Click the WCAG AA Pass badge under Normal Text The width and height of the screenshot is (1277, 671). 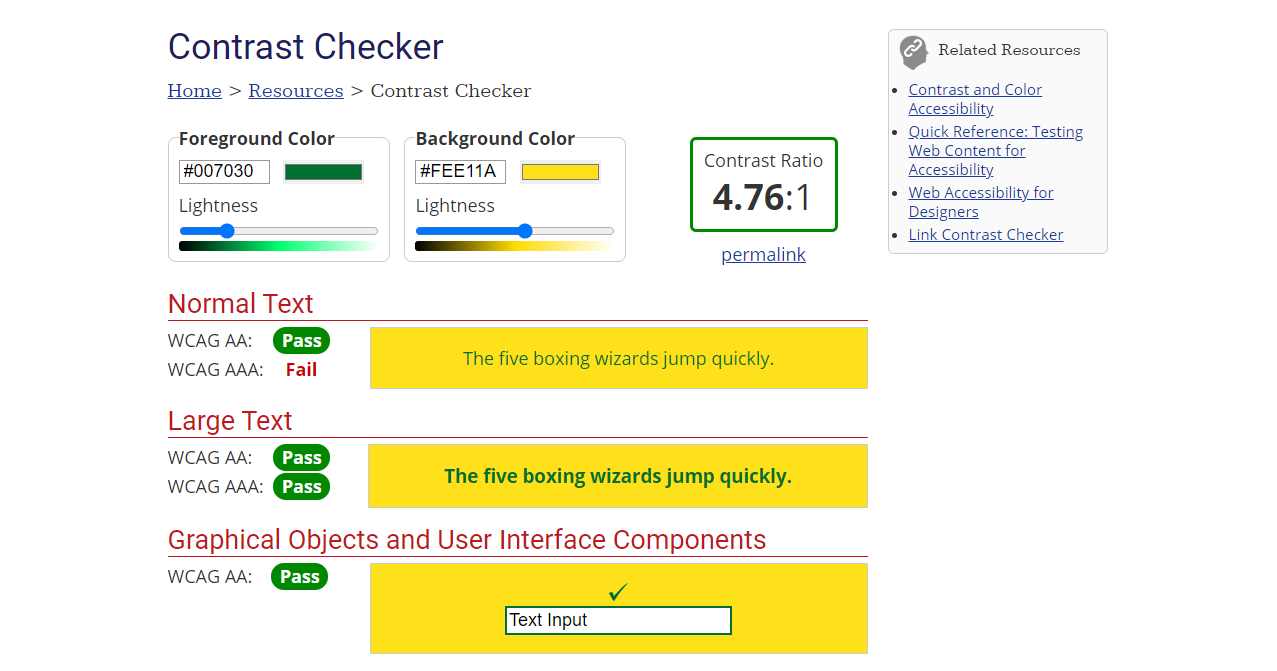pos(301,340)
